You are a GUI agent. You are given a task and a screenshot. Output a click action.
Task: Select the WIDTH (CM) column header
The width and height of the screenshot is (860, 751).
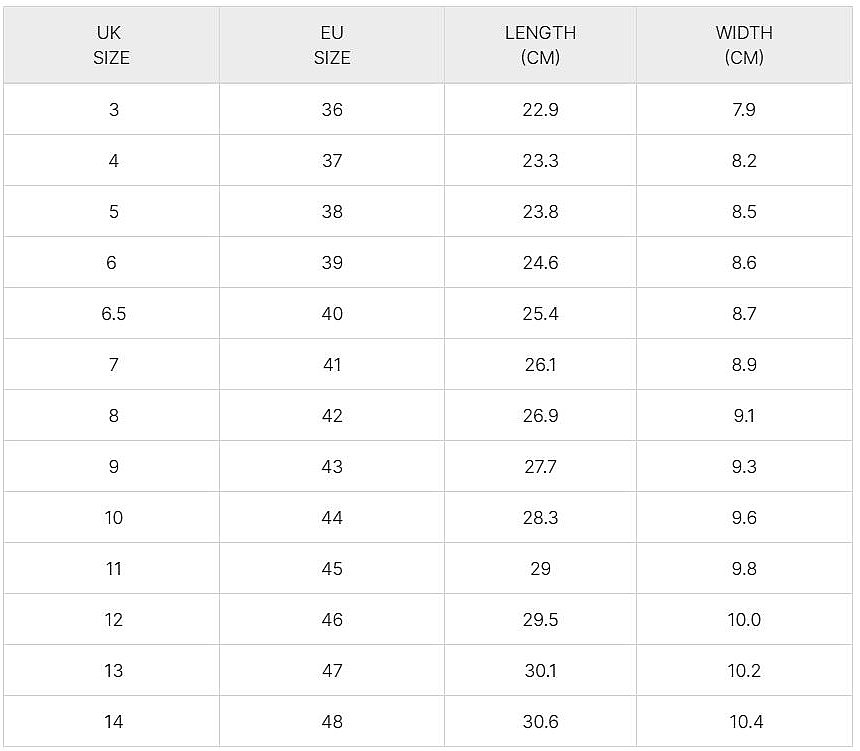744,45
